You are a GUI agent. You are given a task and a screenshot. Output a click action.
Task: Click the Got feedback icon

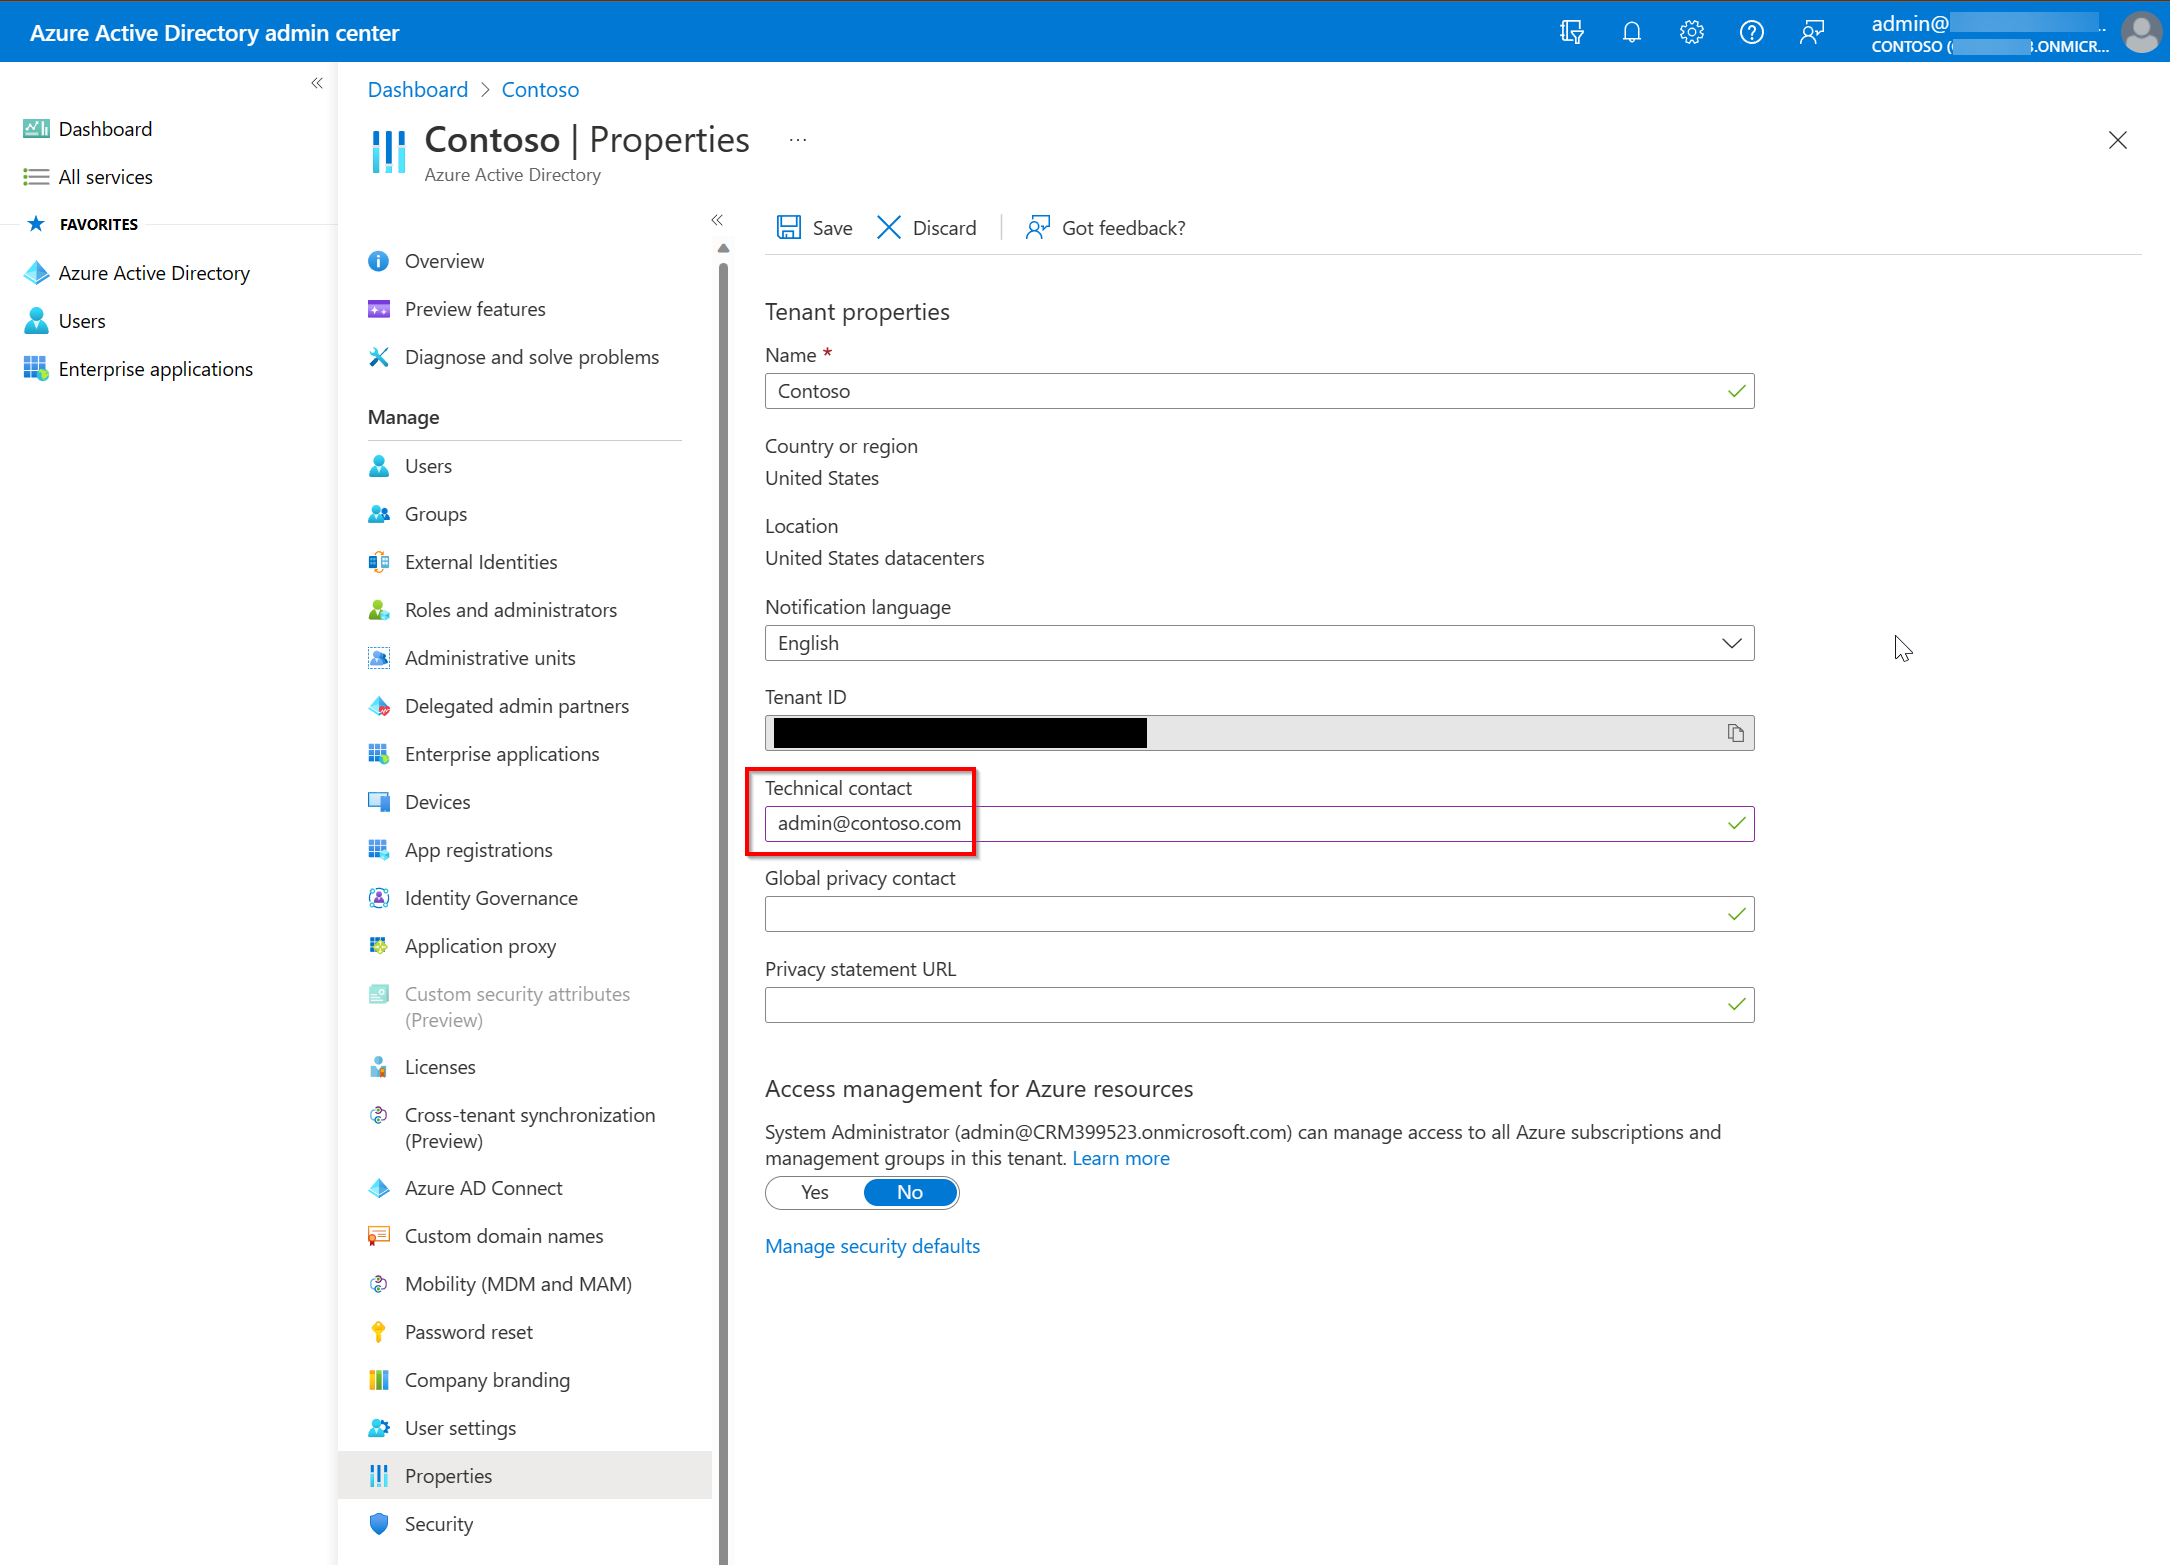click(1038, 226)
